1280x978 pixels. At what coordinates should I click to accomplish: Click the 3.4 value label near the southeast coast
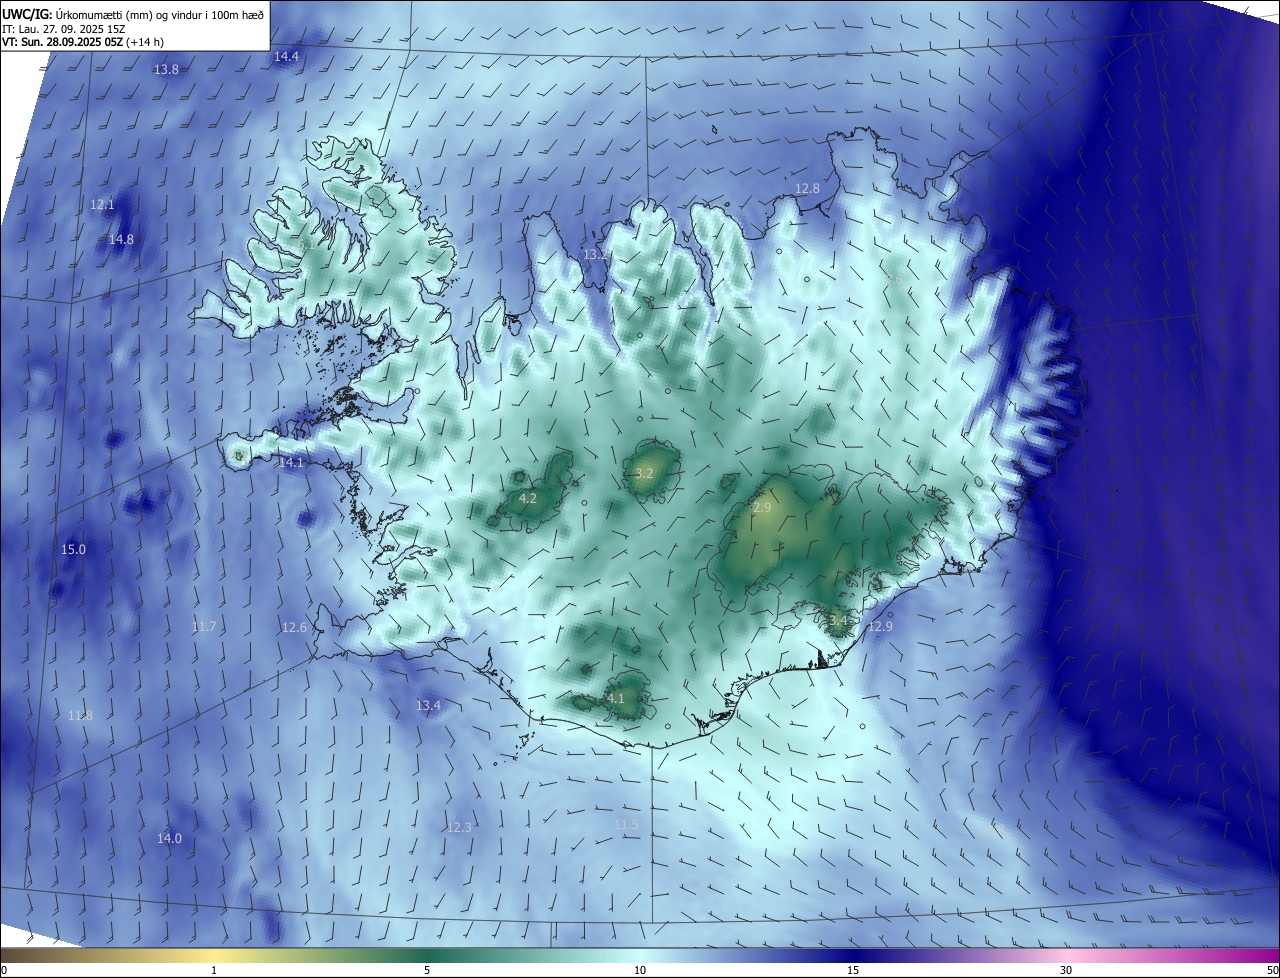click(x=838, y=621)
